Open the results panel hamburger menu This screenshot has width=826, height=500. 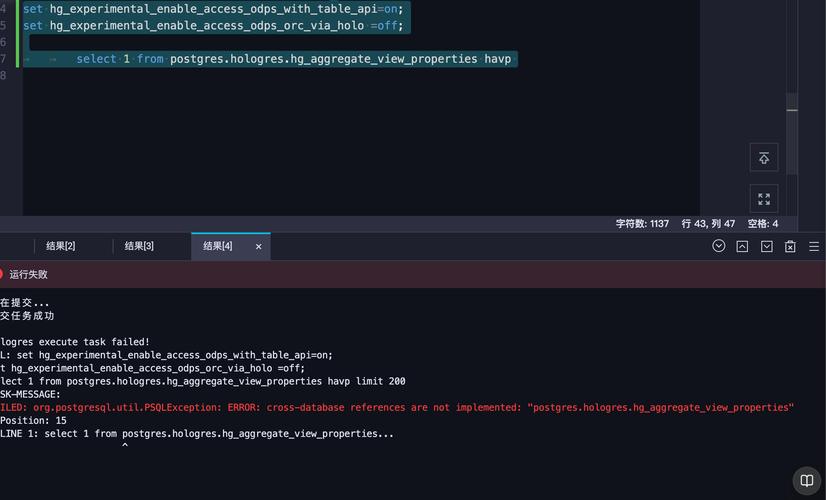coord(814,246)
